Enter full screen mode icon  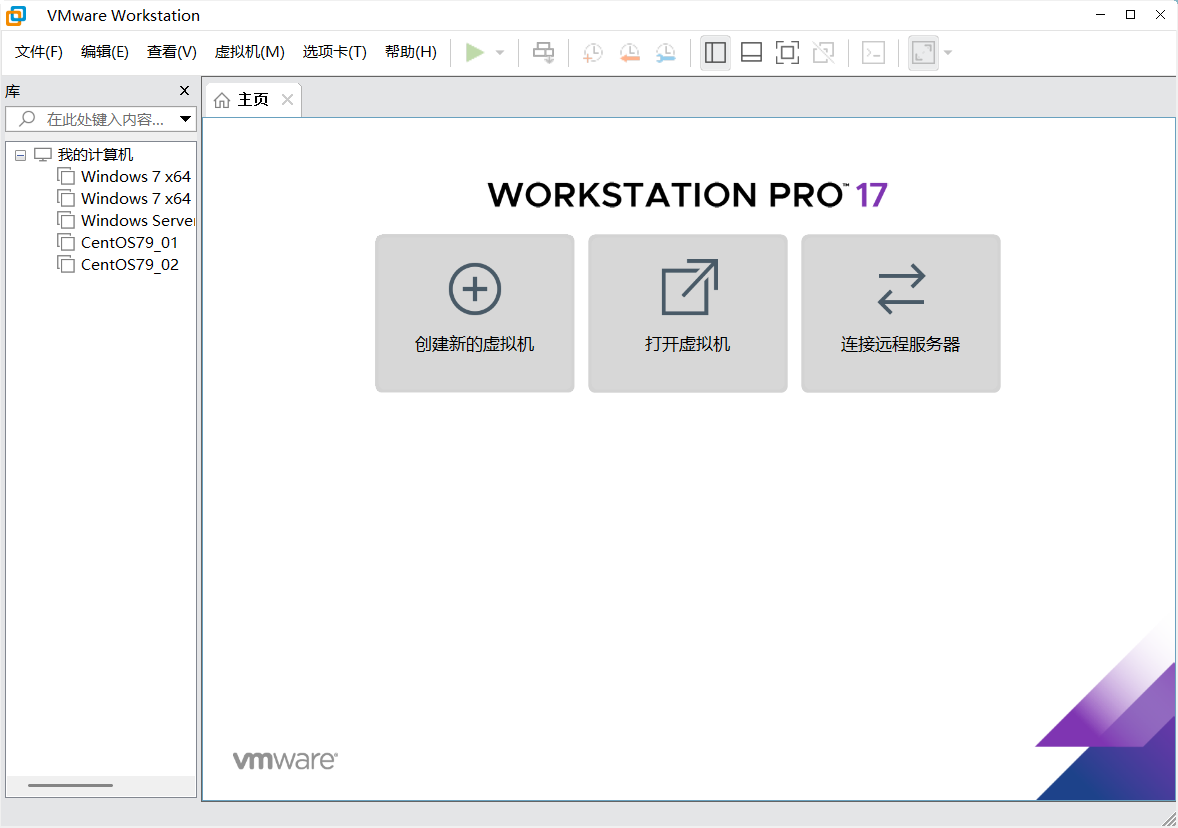[787, 53]
